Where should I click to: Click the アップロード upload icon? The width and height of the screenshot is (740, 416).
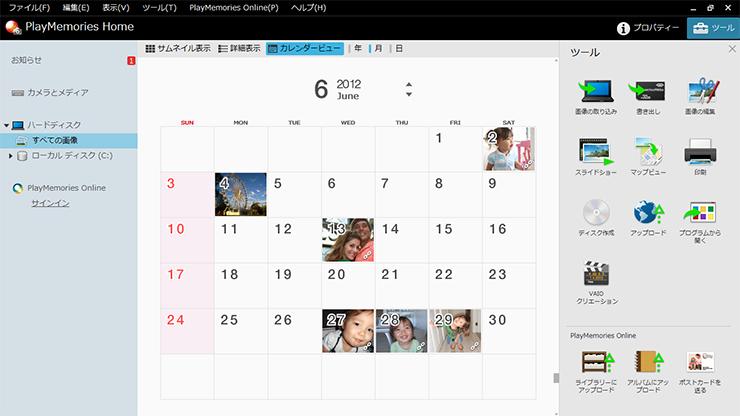click(647, 213)
